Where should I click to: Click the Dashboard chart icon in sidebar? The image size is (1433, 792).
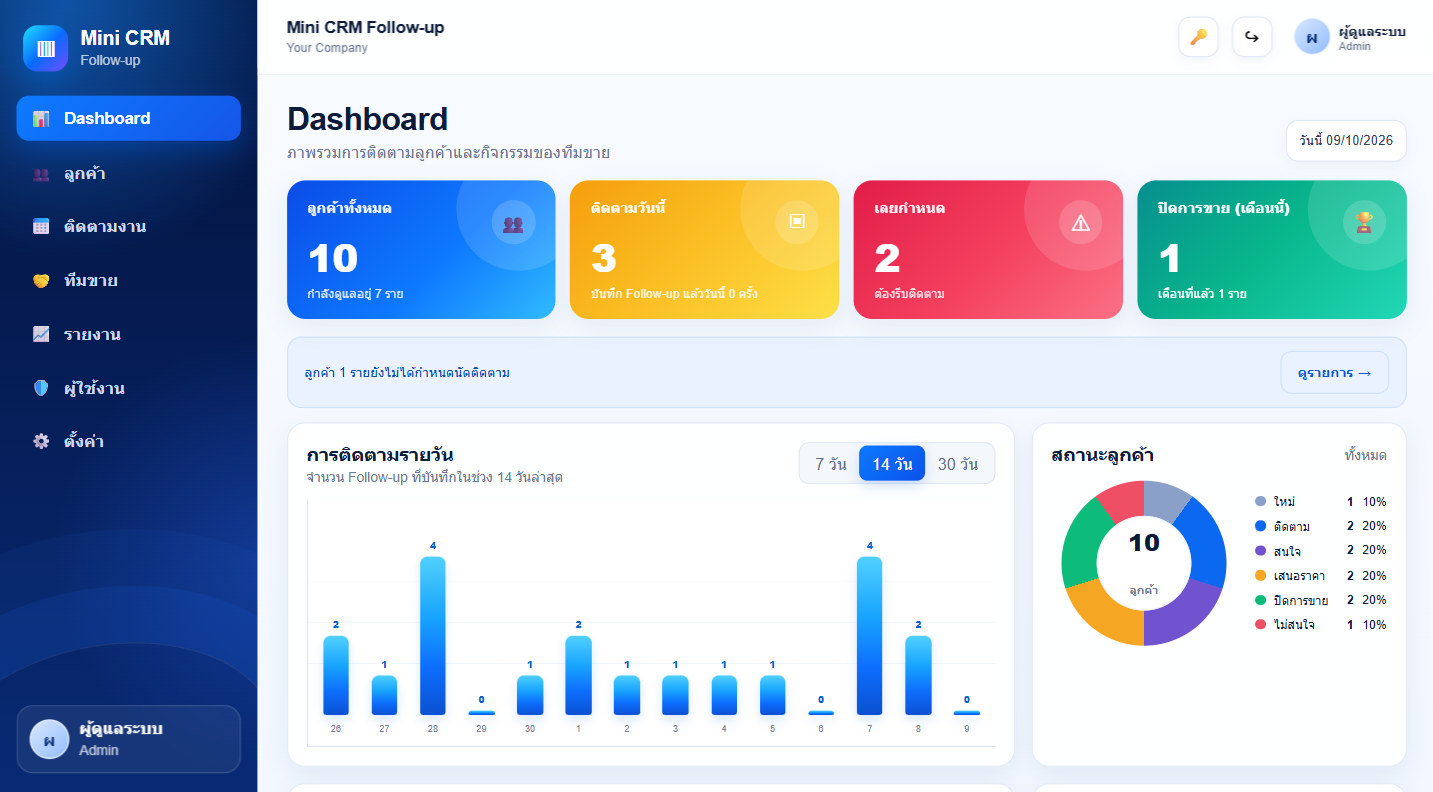[x=41, y=118]
